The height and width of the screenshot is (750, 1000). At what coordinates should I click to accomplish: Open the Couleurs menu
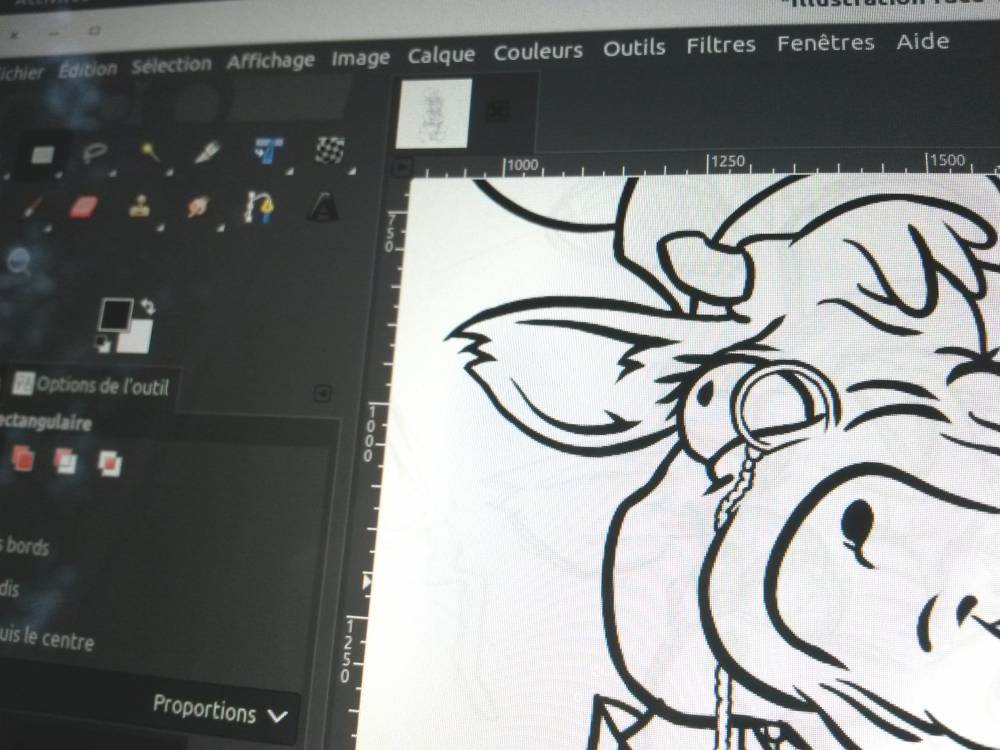[x=538, y=52]
